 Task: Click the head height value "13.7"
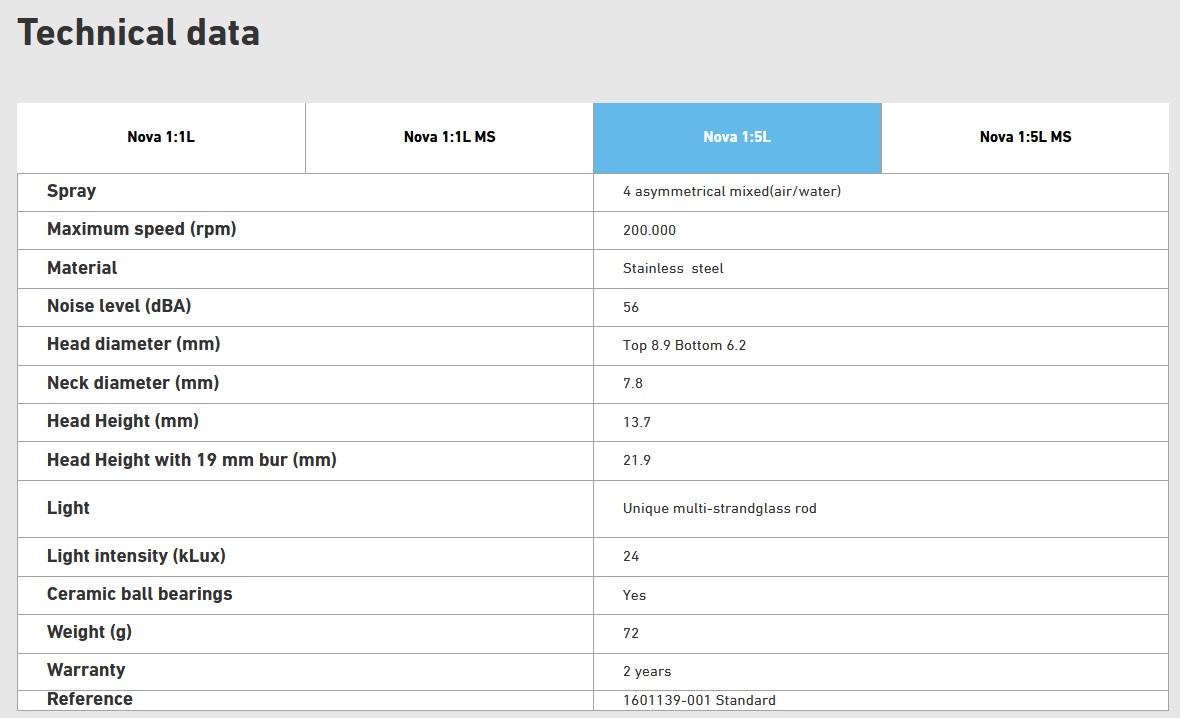[637, 422]
